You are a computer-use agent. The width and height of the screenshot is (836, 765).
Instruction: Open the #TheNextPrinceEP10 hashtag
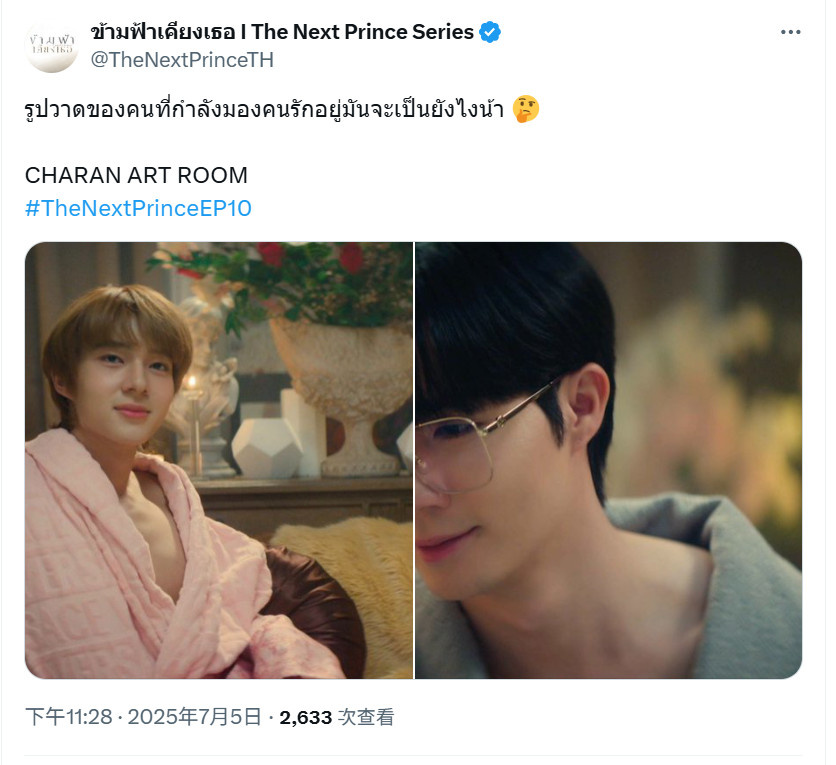[x=138, y=208]
